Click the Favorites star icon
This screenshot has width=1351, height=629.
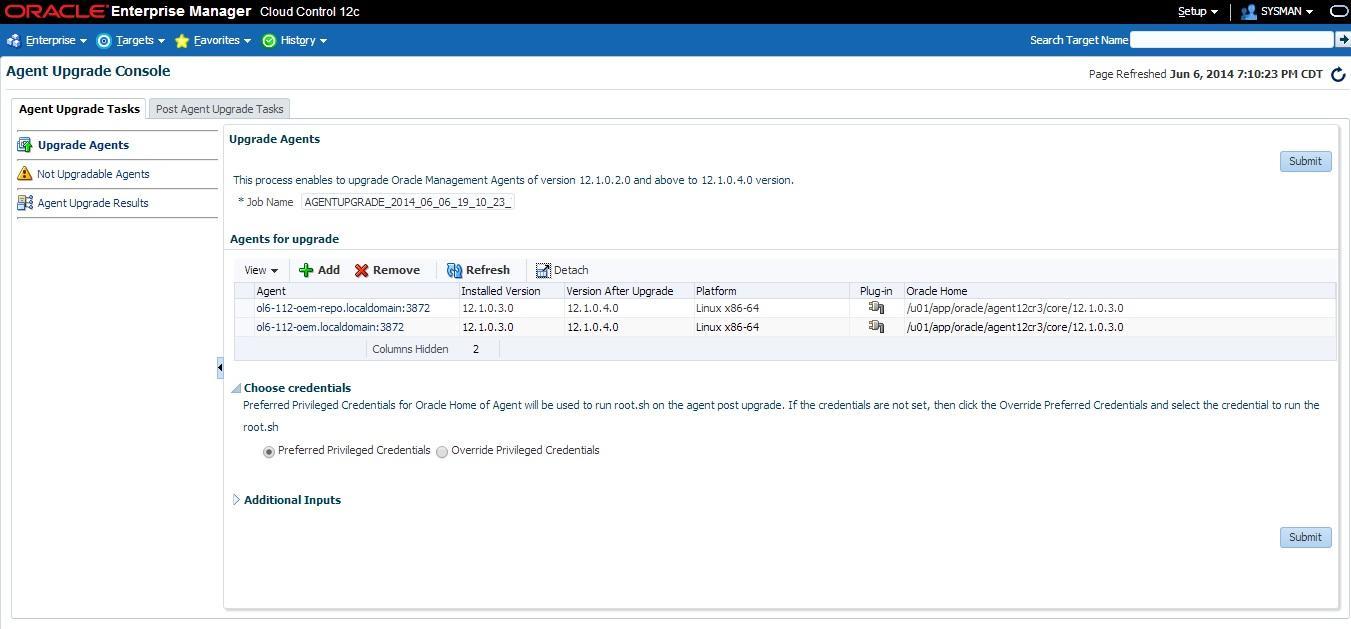tap(181, 41)
